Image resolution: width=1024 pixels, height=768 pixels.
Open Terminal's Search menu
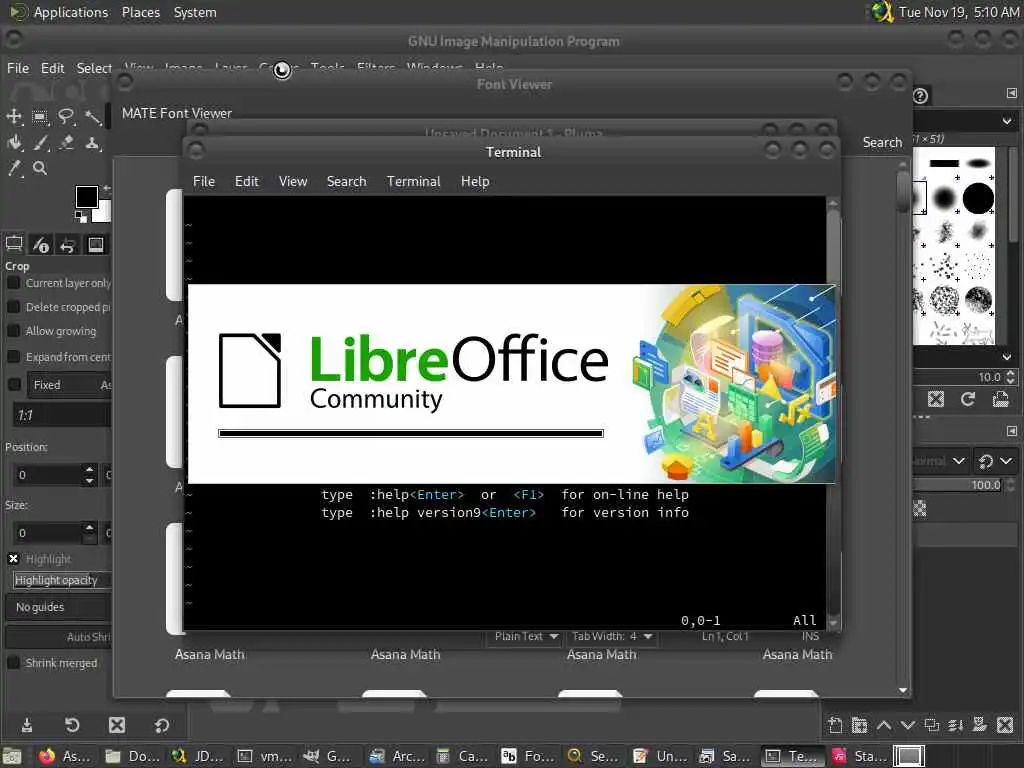point(346,182)
